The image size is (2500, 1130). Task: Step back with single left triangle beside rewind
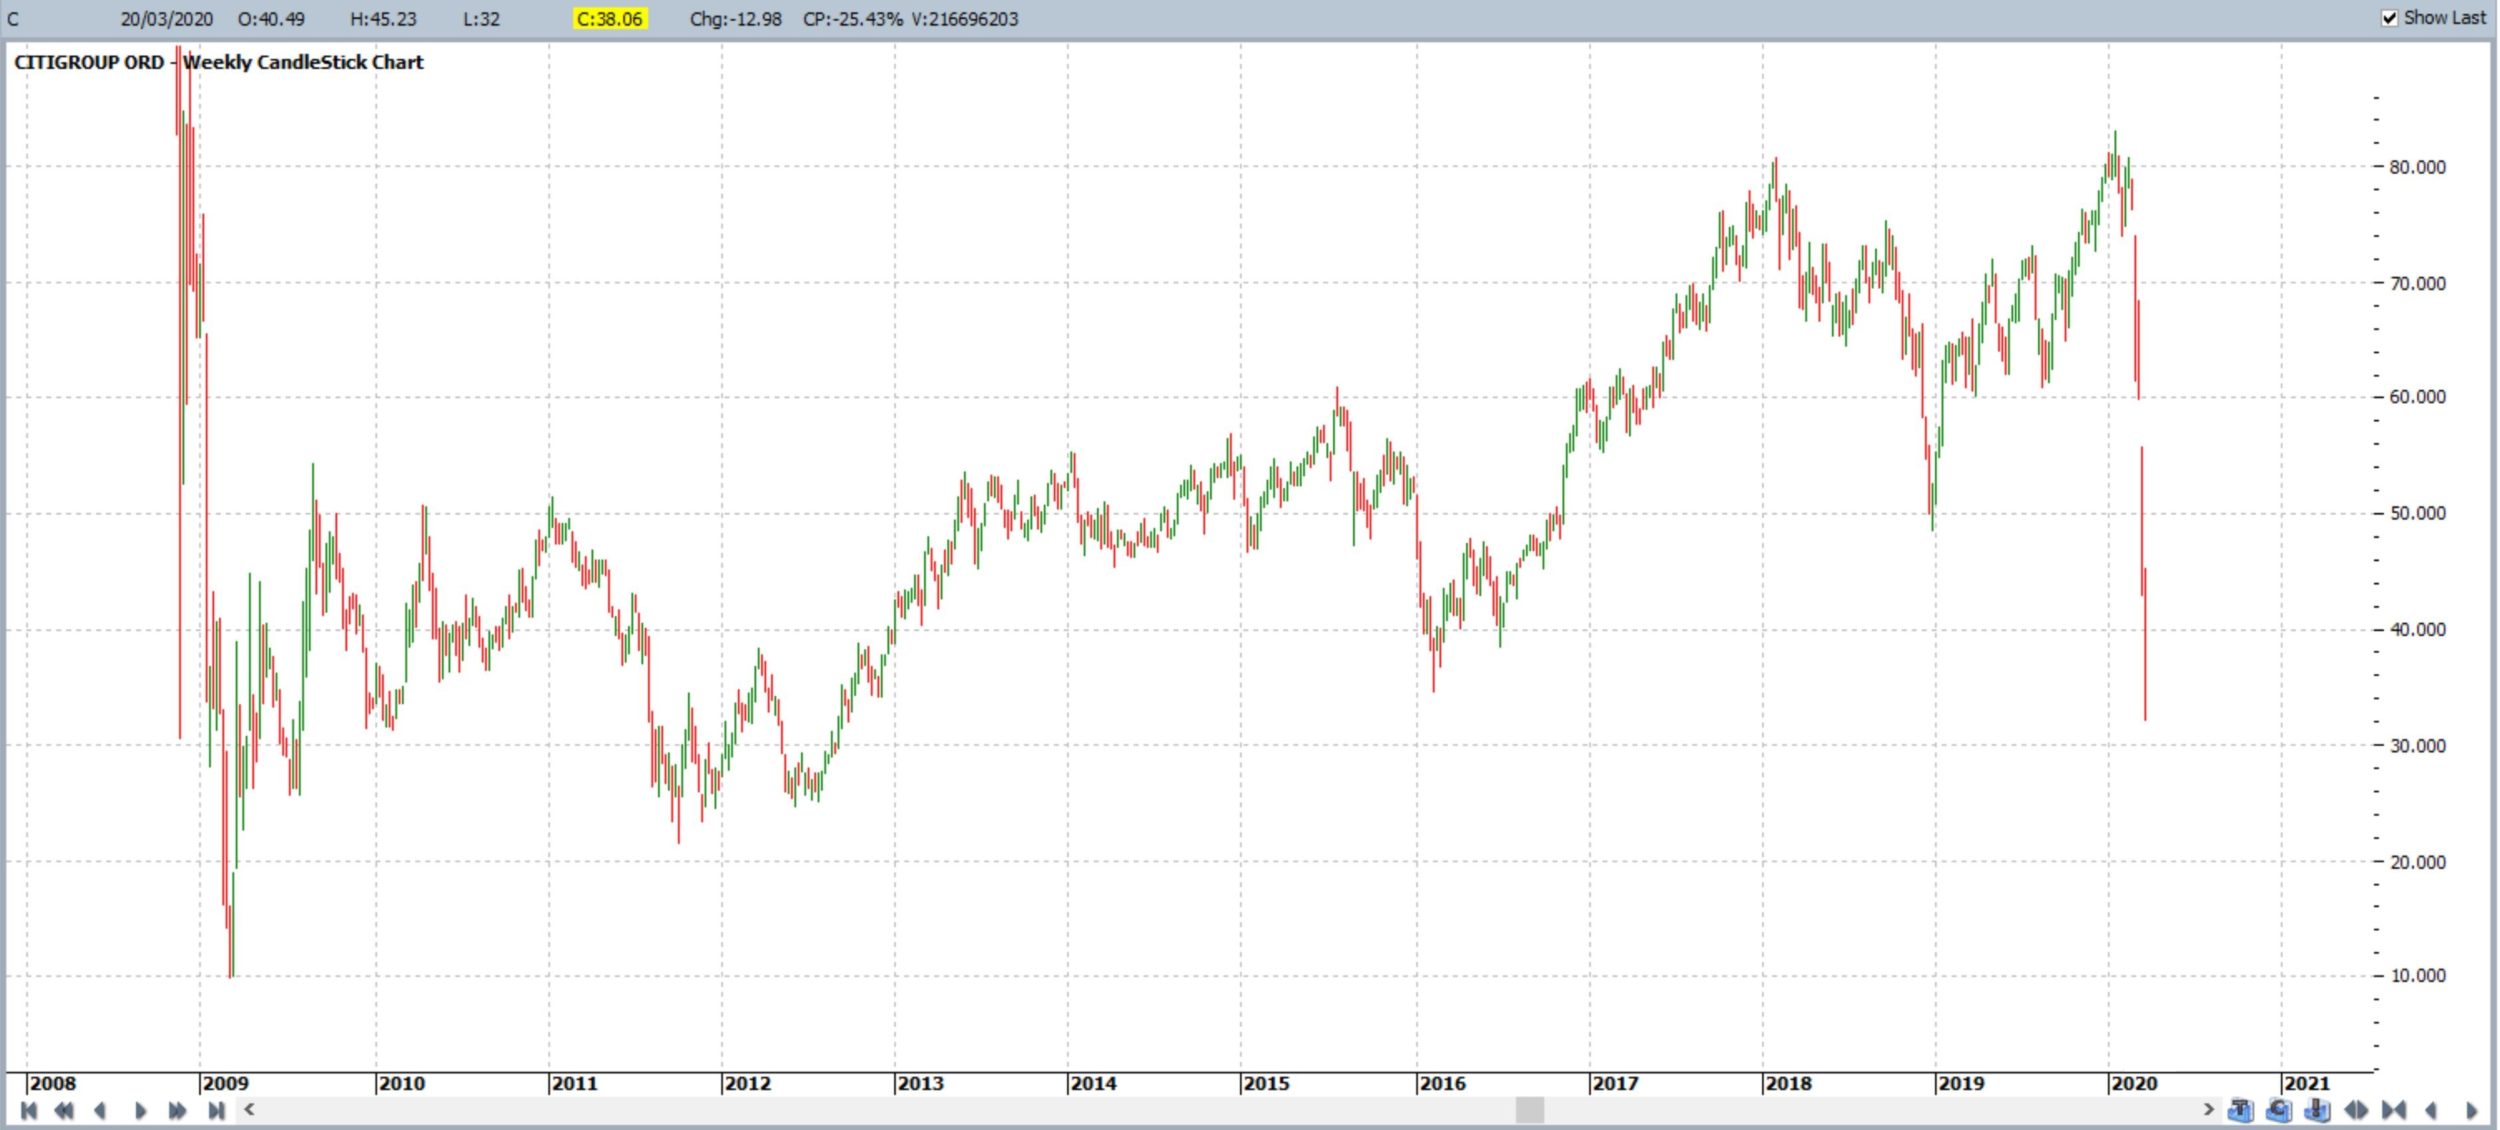pos(100,1110)
